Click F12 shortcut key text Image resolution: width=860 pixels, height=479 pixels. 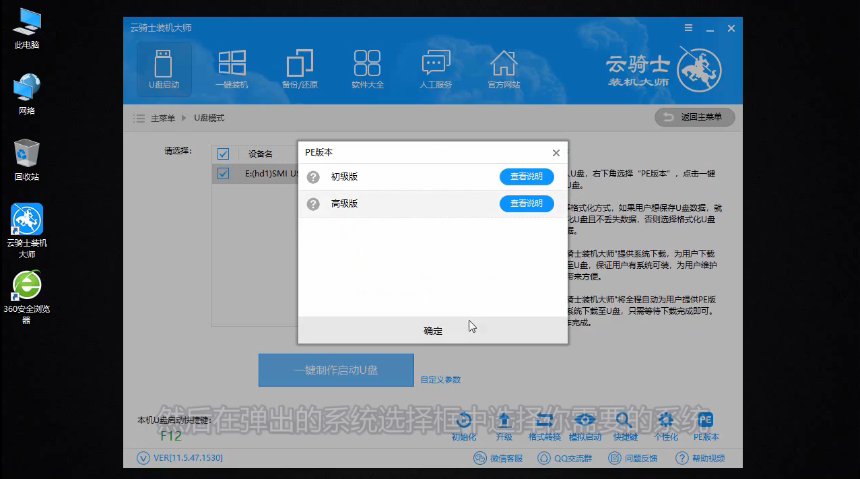pos(171,436)
